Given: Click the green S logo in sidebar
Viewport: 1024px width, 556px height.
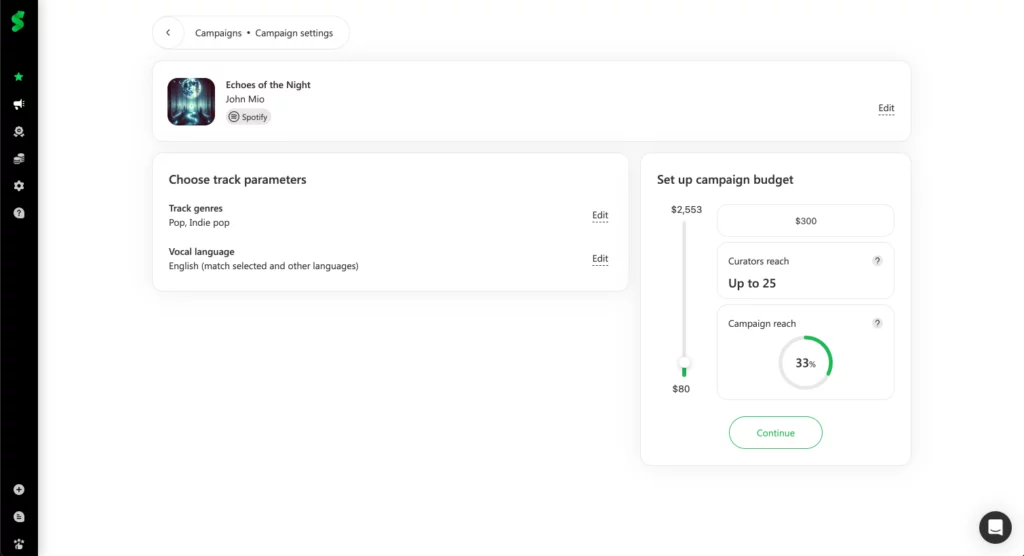Looking at the screenshot, I should [x=18, y=21].
